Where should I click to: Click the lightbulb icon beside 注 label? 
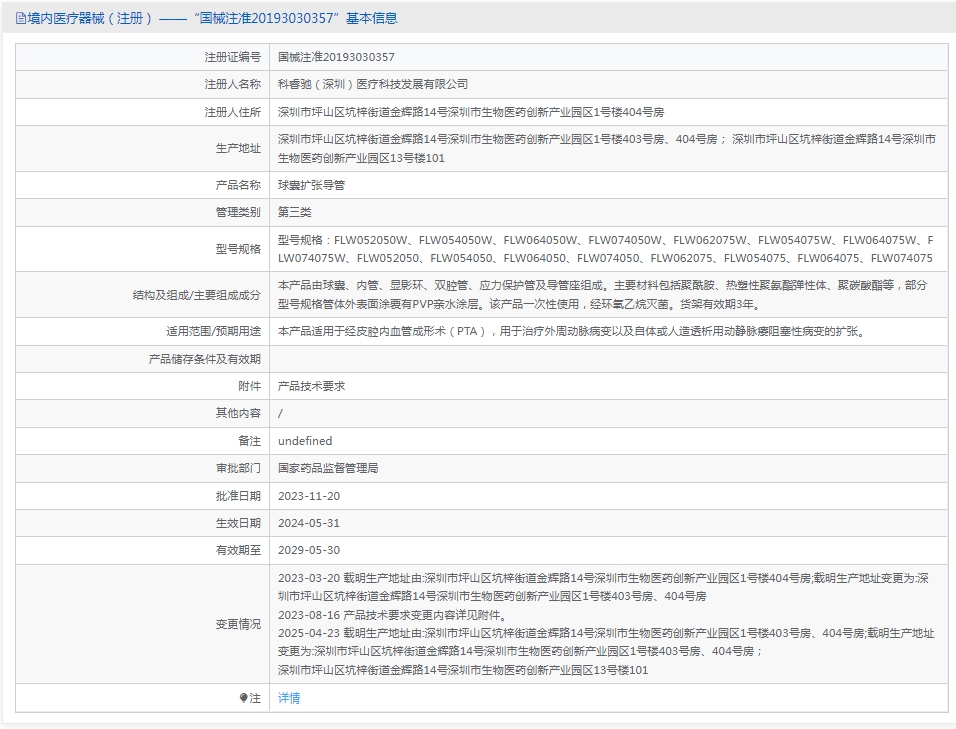[x=243, y=698]
